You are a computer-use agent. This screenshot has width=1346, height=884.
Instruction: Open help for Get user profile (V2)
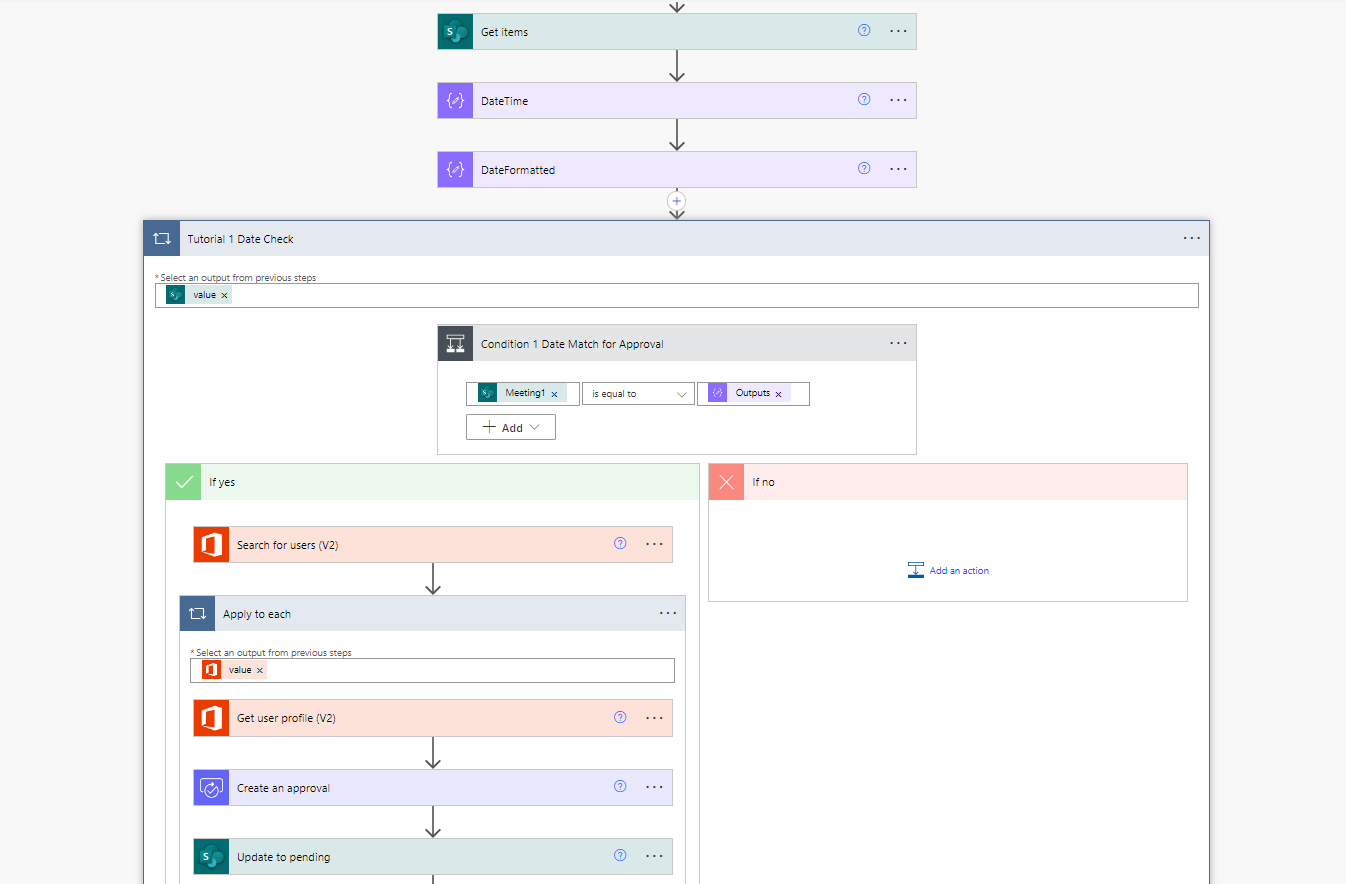620,717
